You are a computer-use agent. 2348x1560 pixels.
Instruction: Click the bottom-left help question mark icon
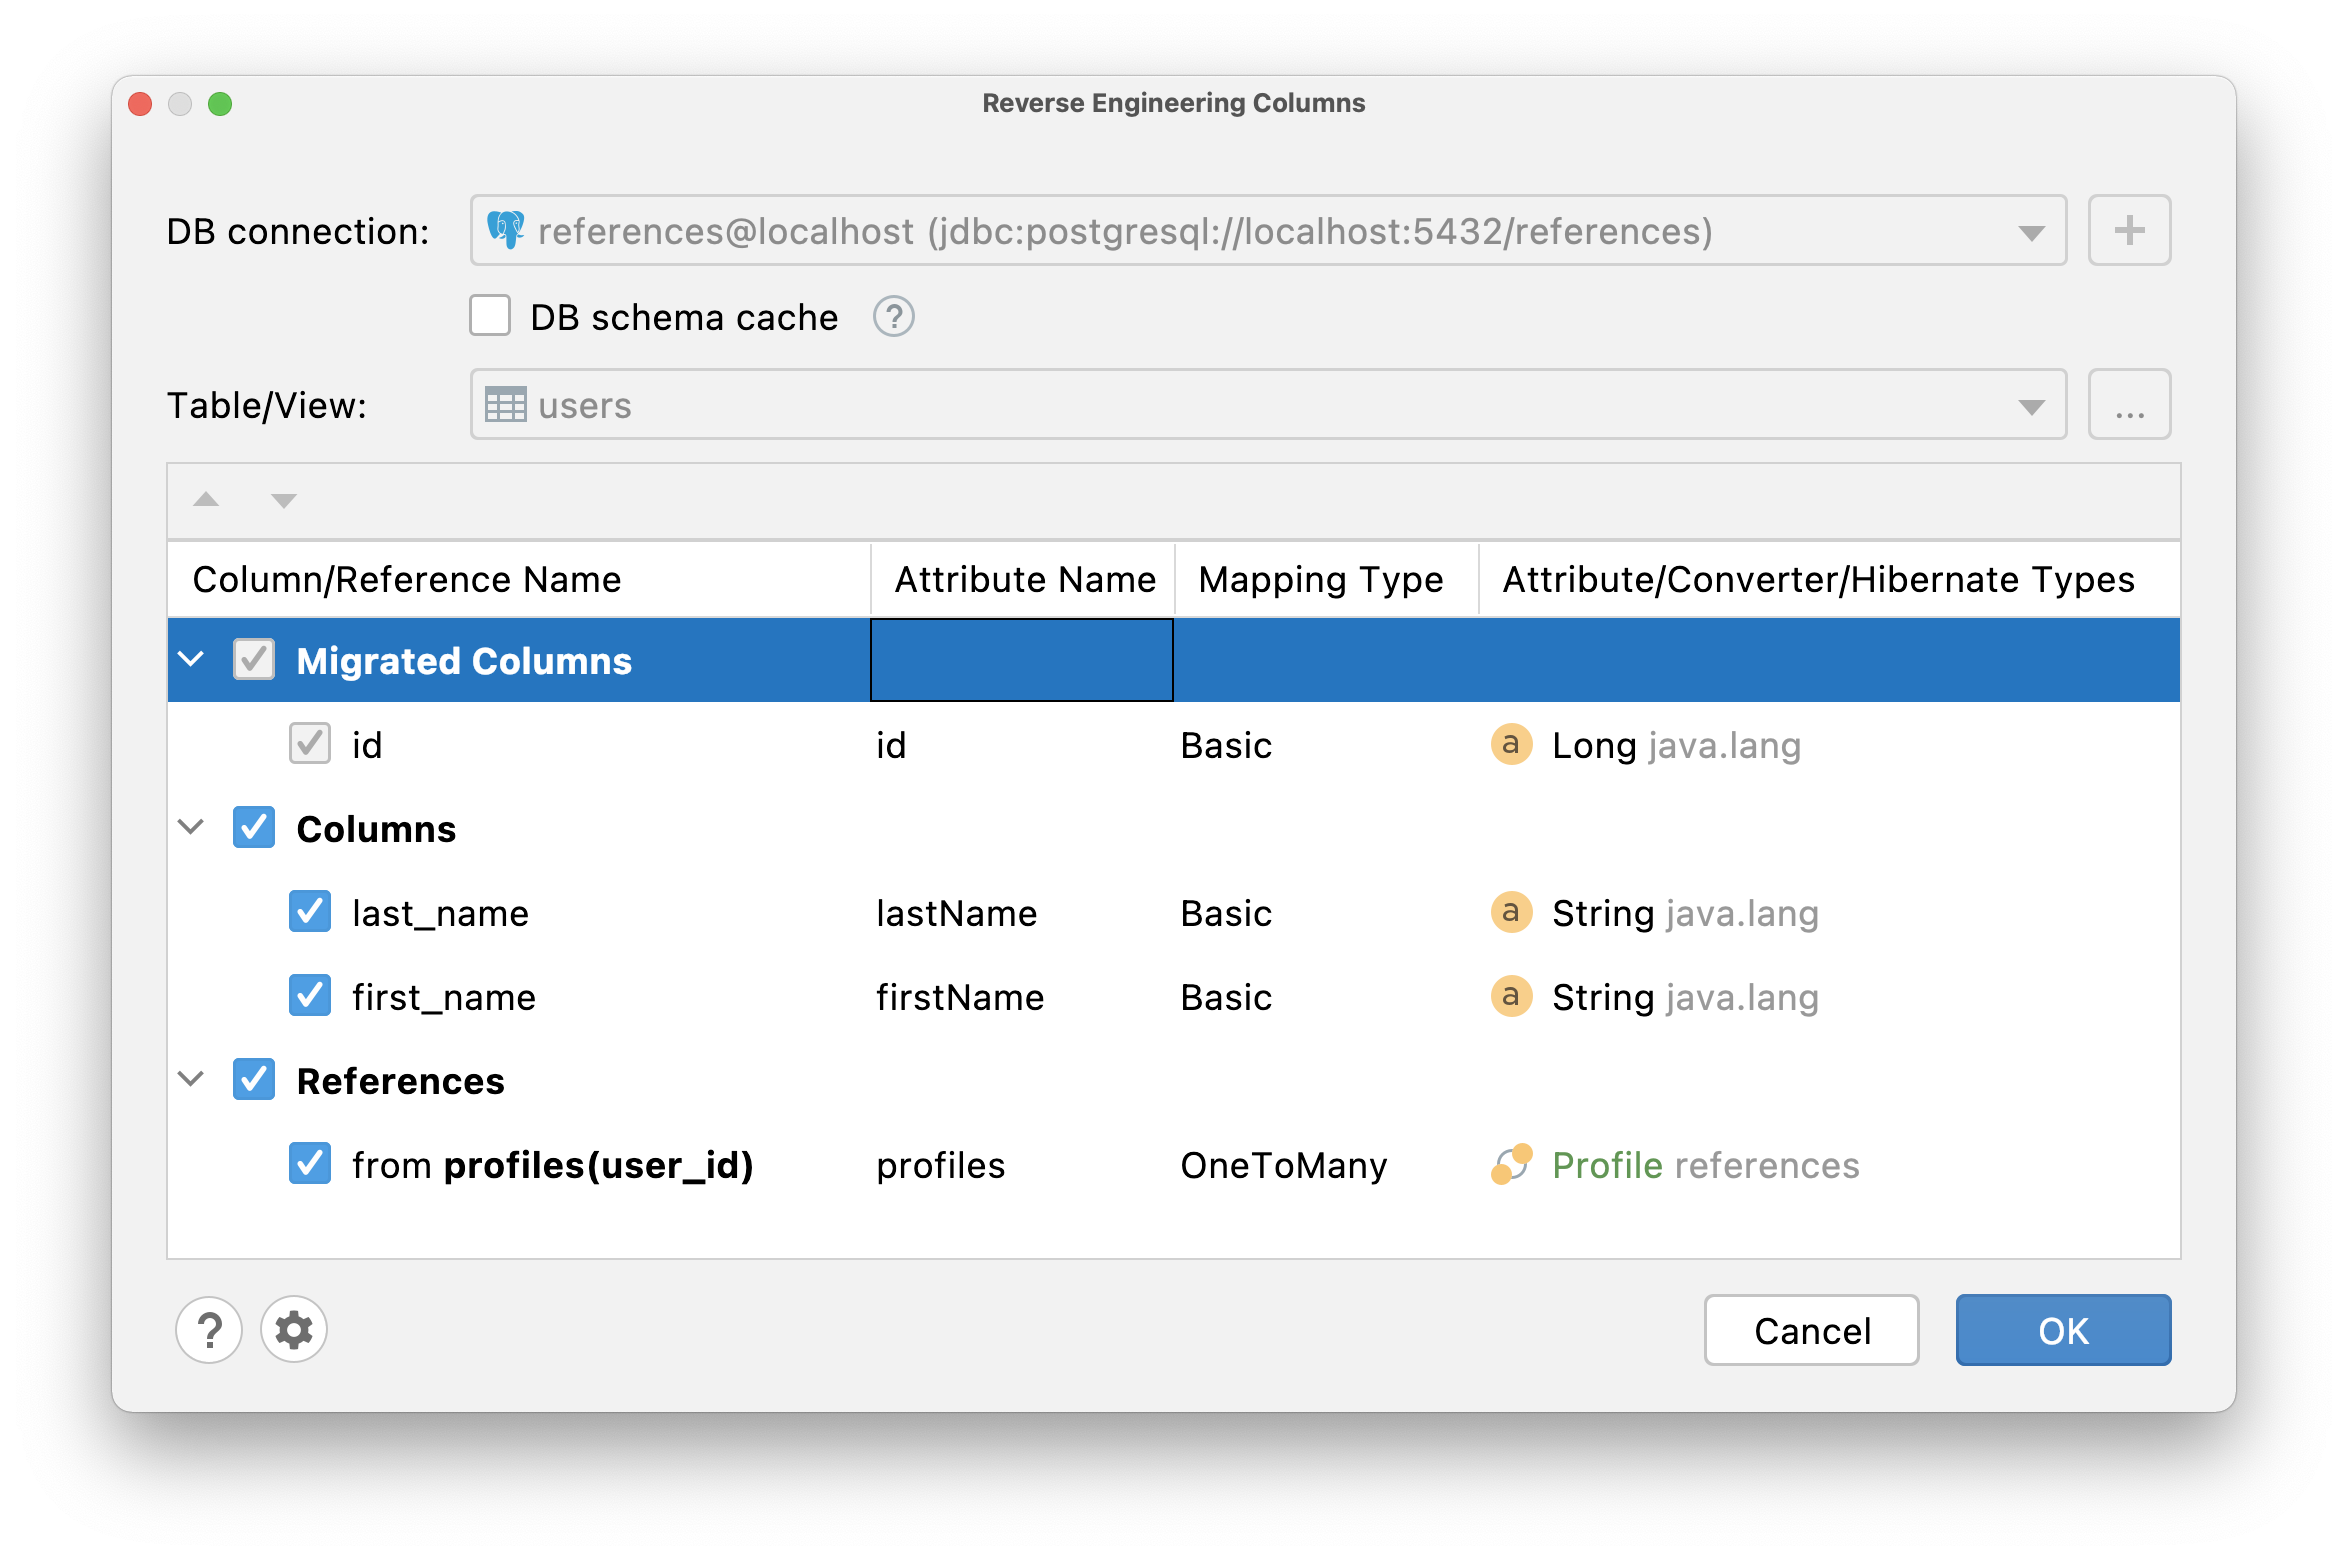(x=209, y=1330)
